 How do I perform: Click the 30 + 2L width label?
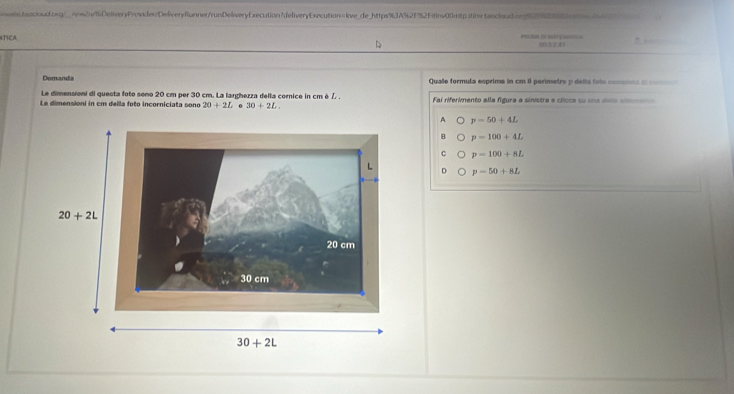257,343
